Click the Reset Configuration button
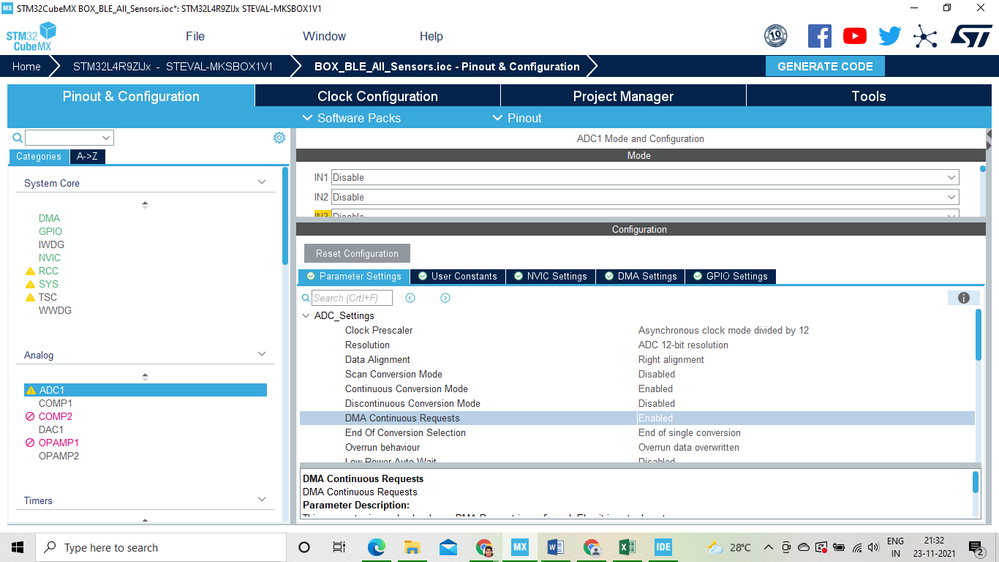This screenshot has height=562, width=999. click(x=357, y=253)
